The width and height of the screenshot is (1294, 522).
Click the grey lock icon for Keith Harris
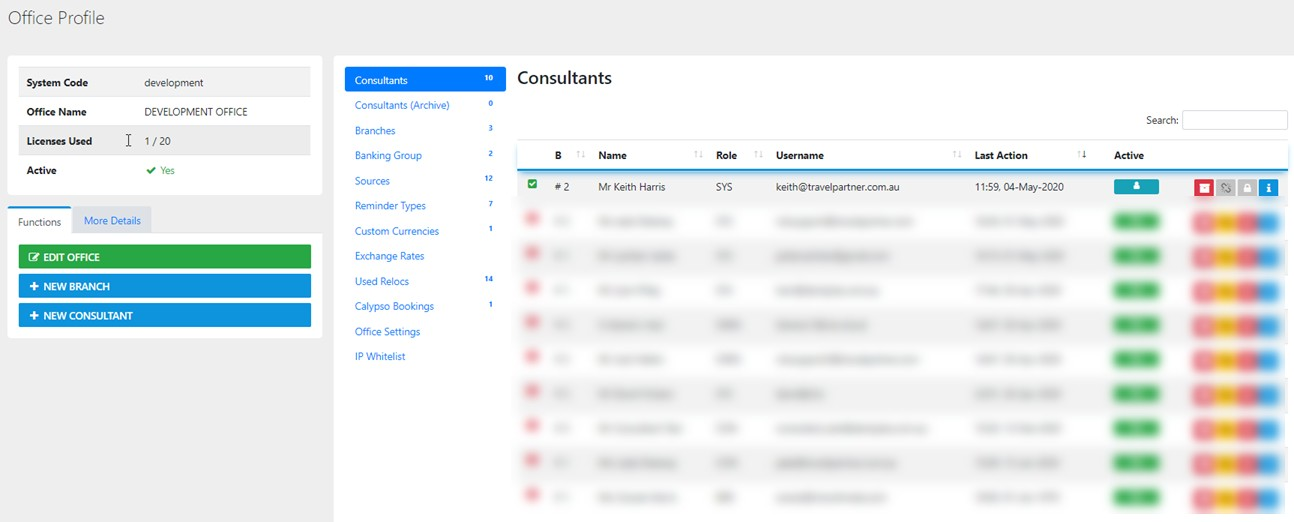1246,187
